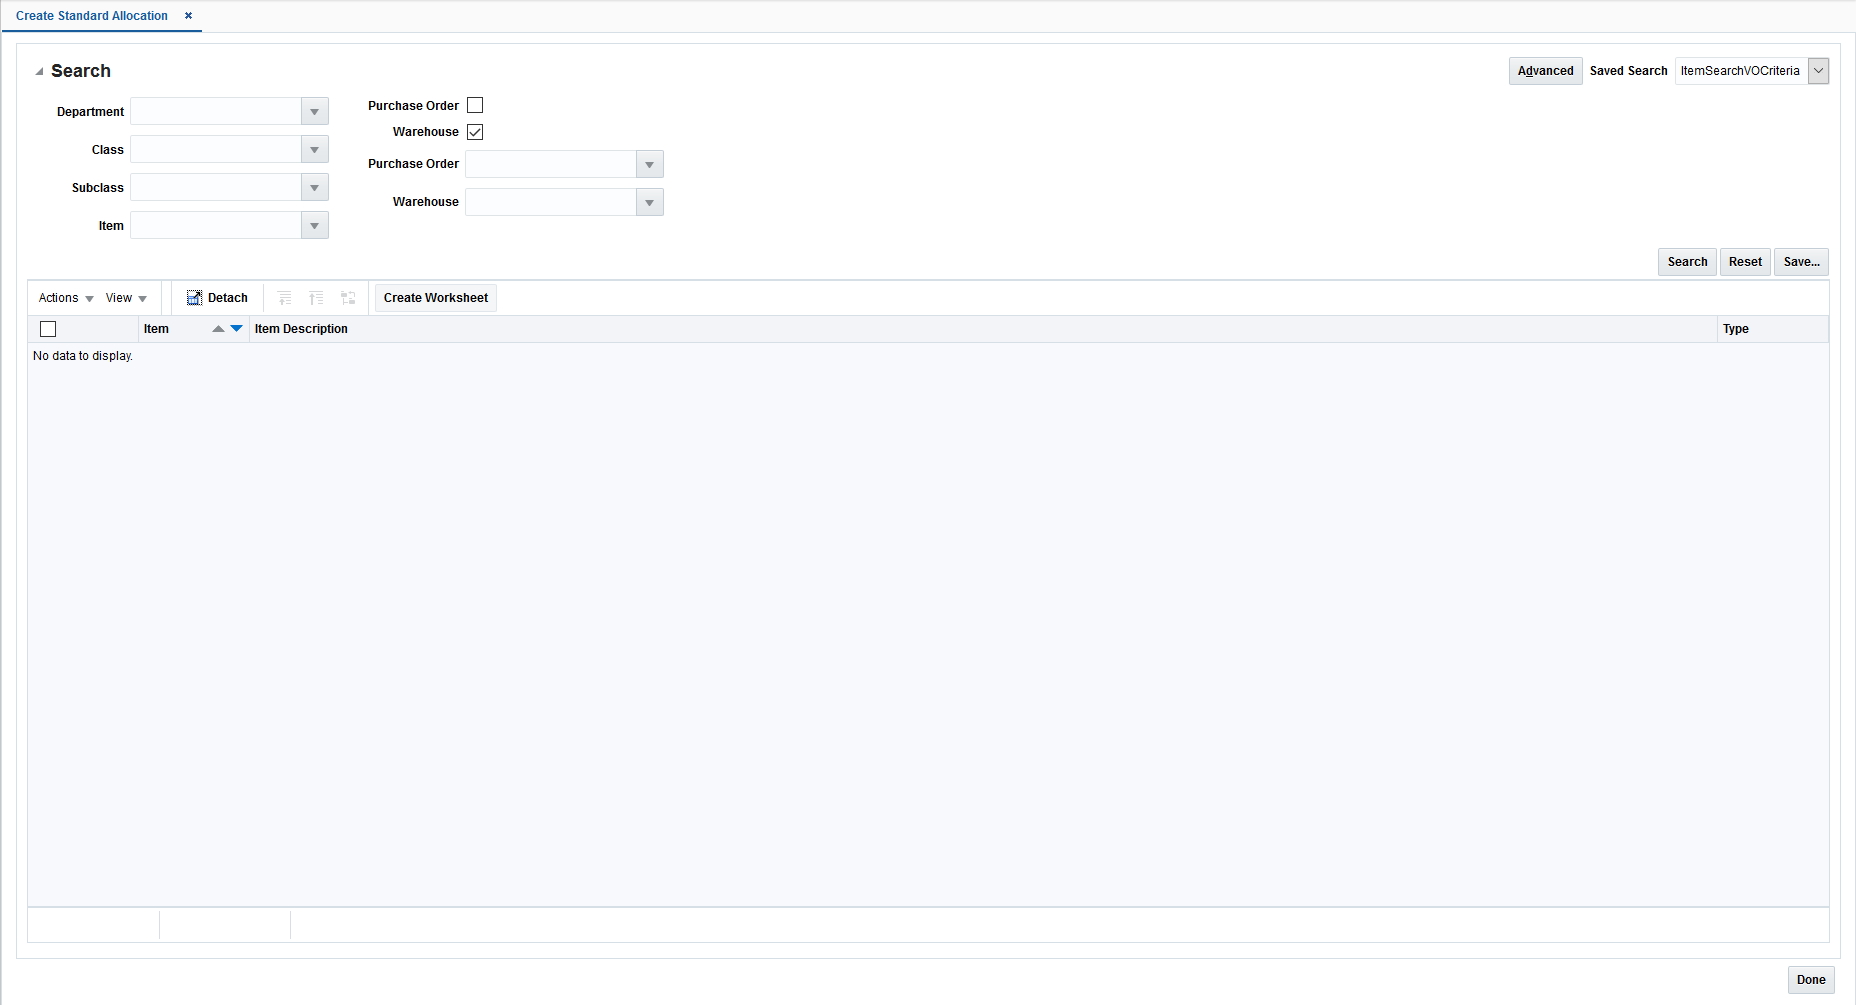Sort the Item column descending
Screen dimensions: 1856x1005
pyautogui.click(x=234, y=328)
